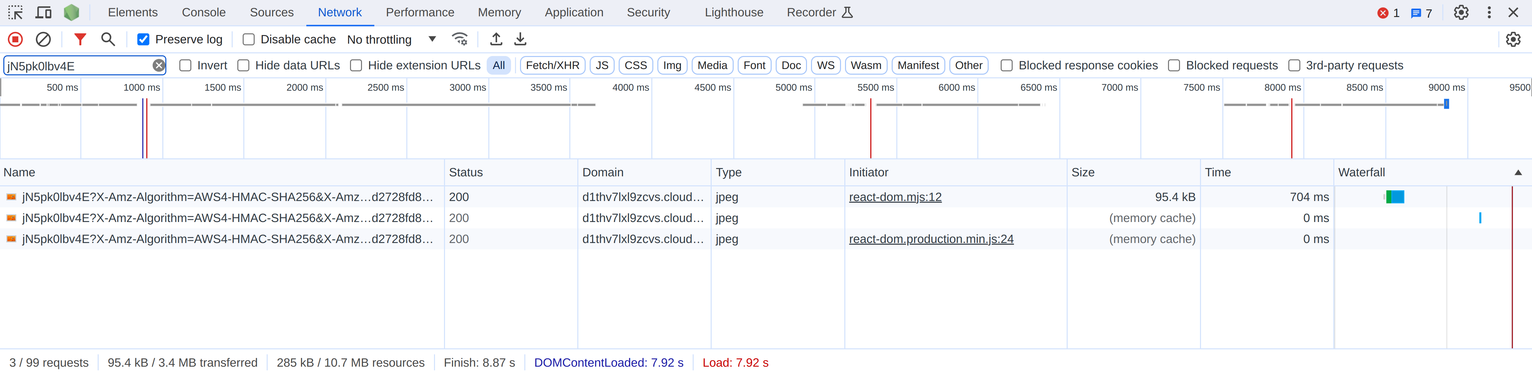This screenshot has height=374, width=1532.
Task: Open the Security tab
Action: [x=648, y=13]
